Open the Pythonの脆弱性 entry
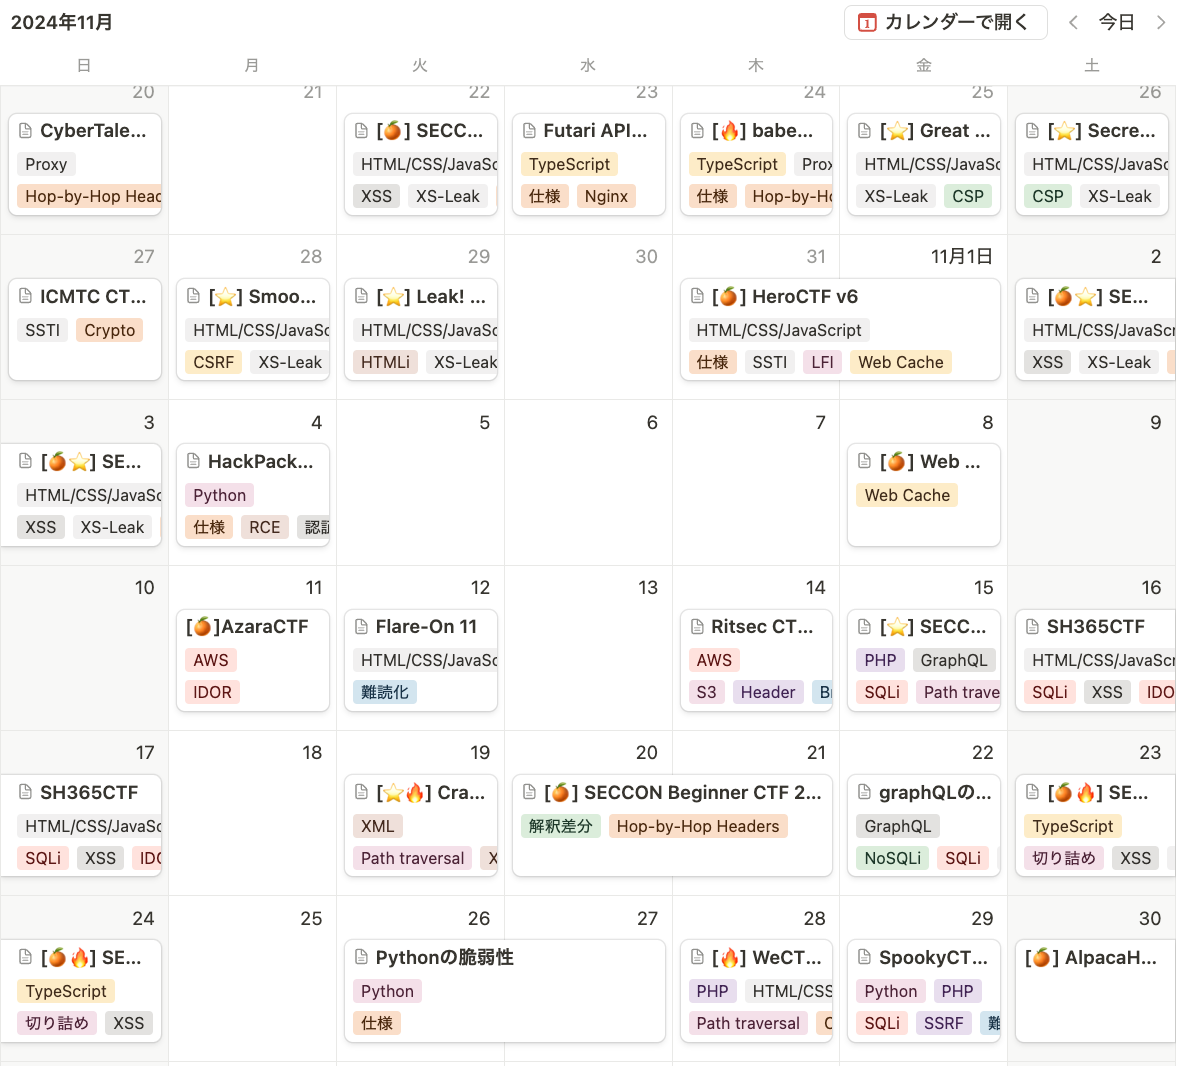Image resolution: width=1178 pixels, height=1066 pixels. pyautogui.click(x=505, y=990)
